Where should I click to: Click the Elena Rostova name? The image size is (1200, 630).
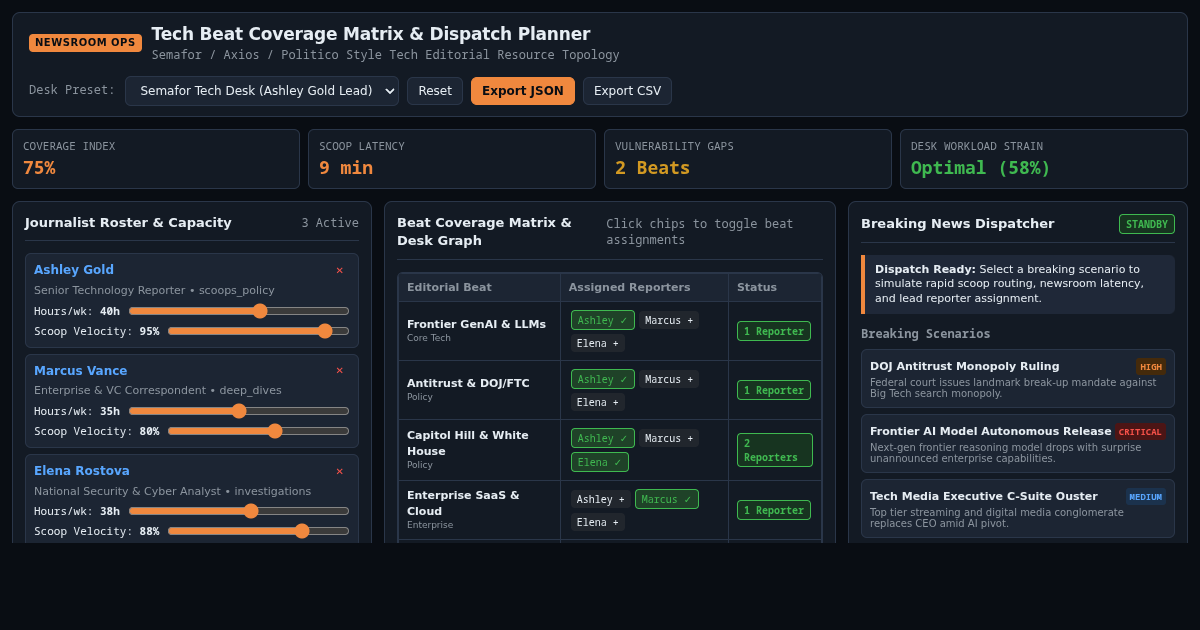[82, 471]
